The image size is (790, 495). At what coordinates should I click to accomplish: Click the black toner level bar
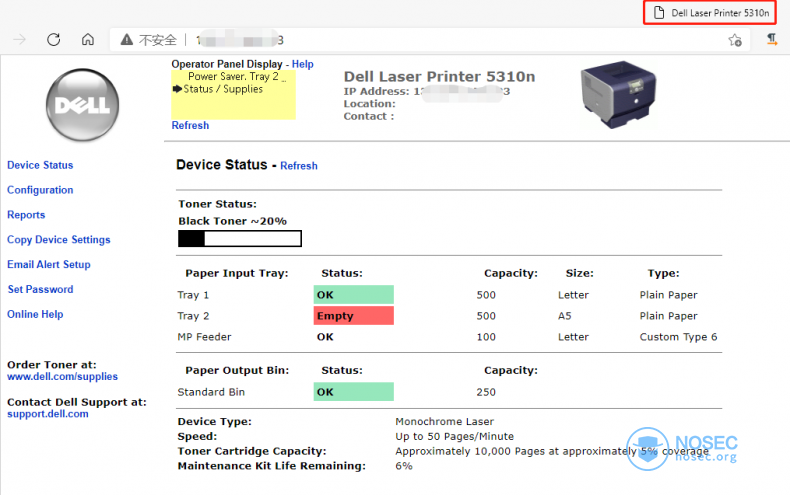pyautogui.click(x=240, y=238)
